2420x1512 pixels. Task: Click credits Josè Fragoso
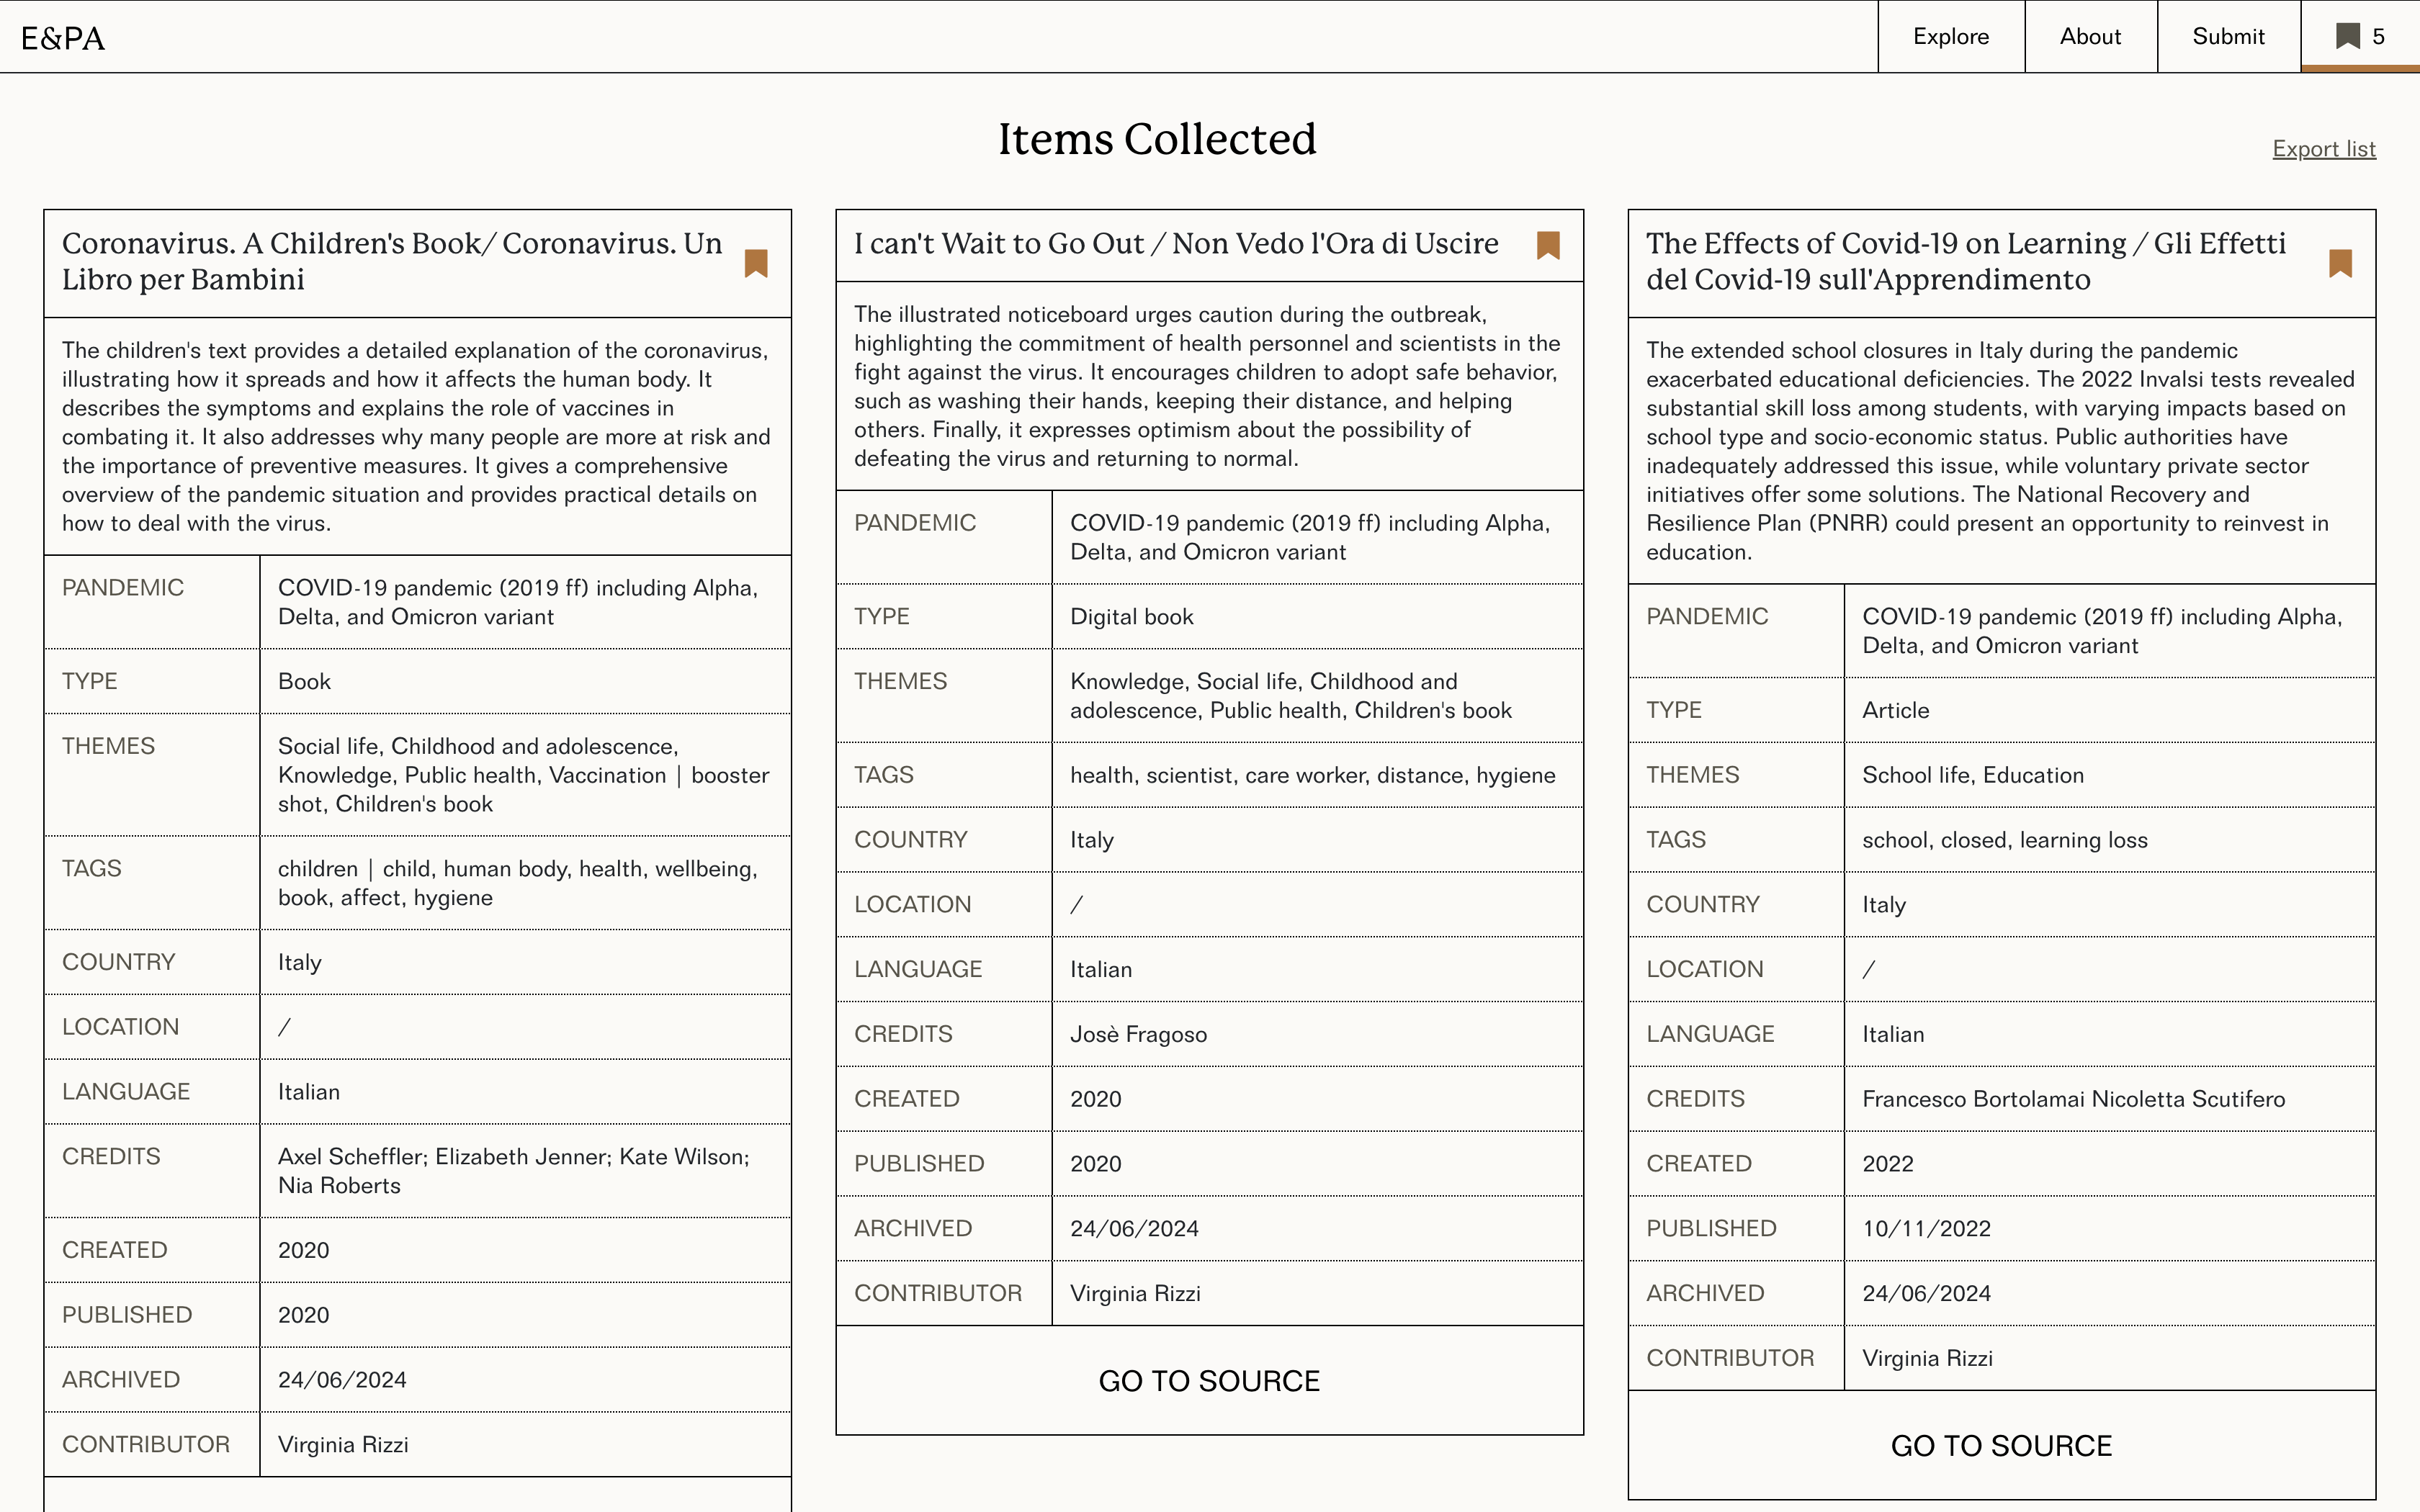click(1138, 1034)
